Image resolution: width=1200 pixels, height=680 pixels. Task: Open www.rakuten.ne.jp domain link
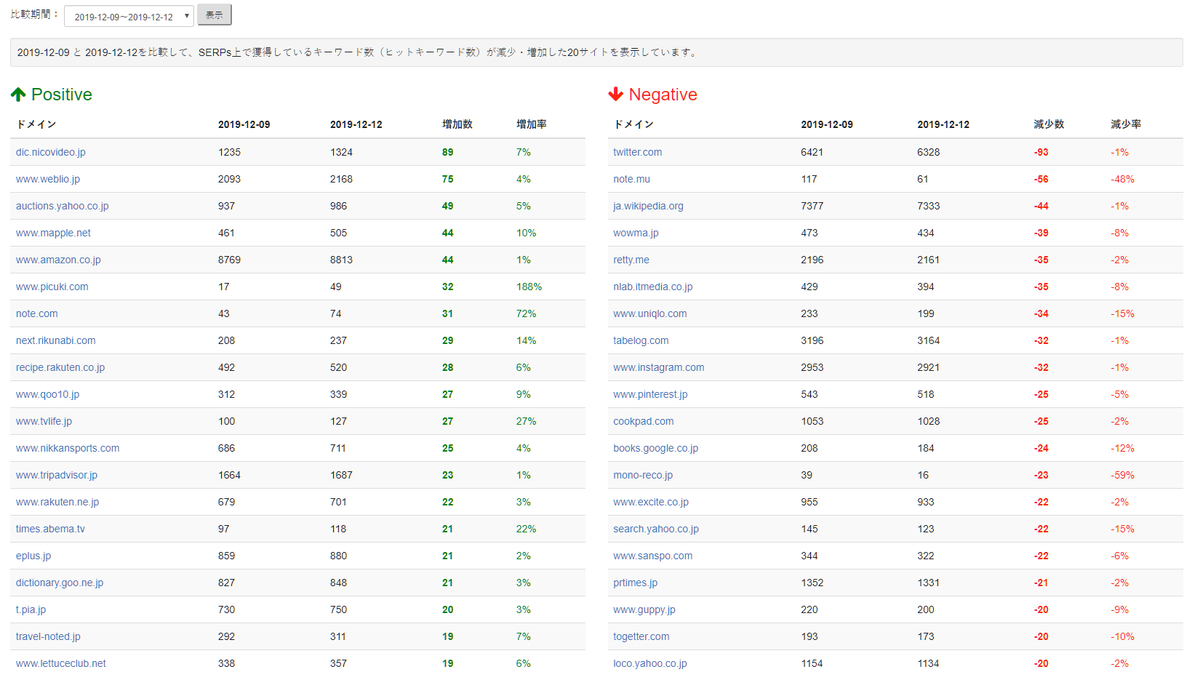pyautogui.click(x=57, y=502)
